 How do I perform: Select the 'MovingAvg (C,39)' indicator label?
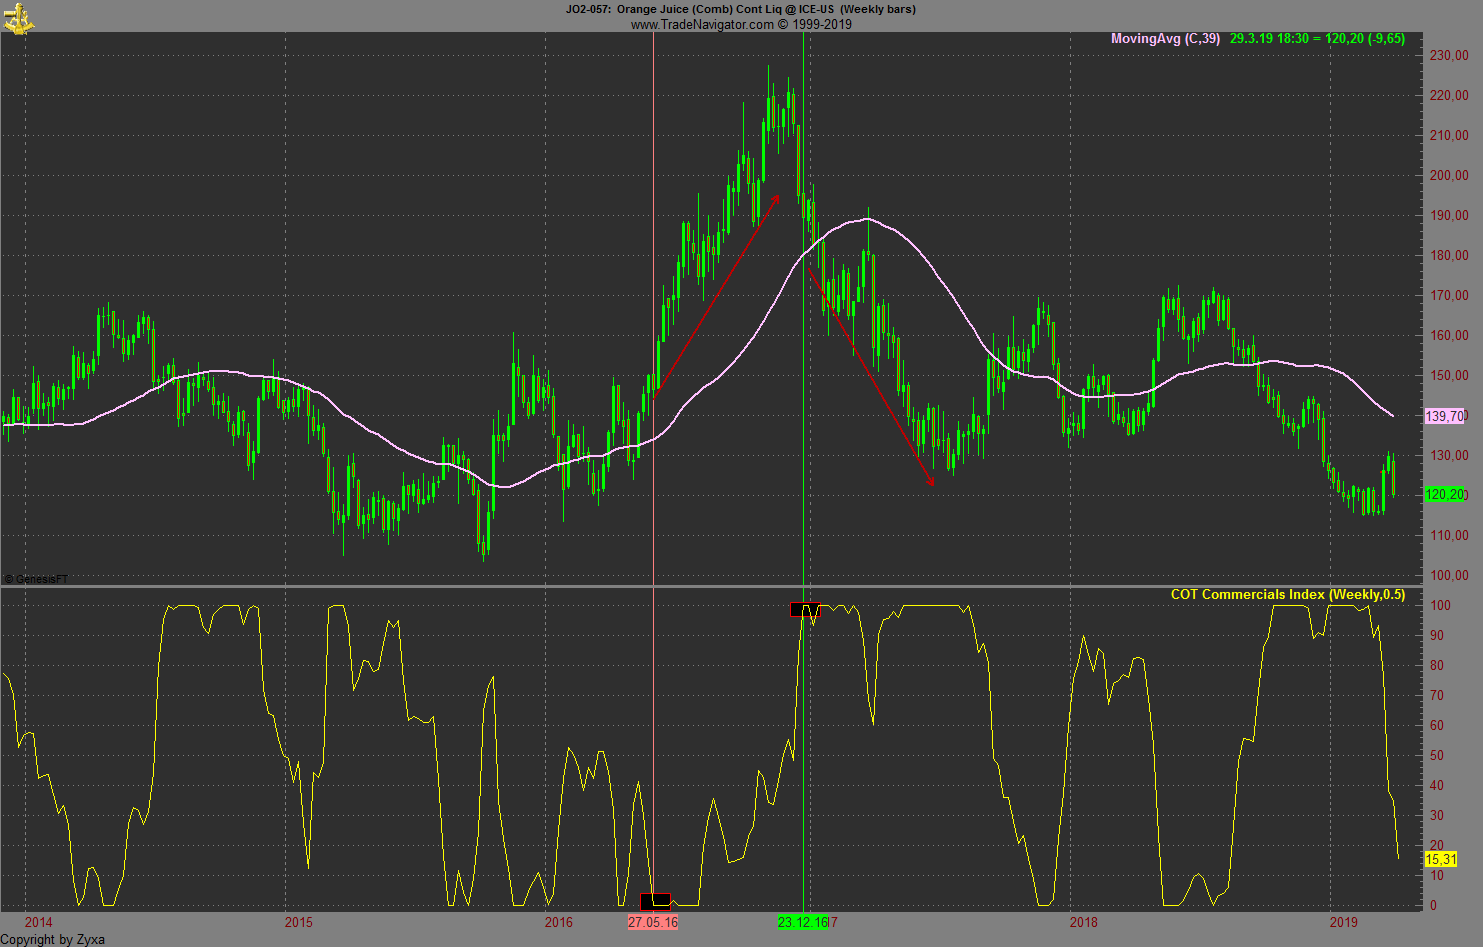tap(1165, 39)
